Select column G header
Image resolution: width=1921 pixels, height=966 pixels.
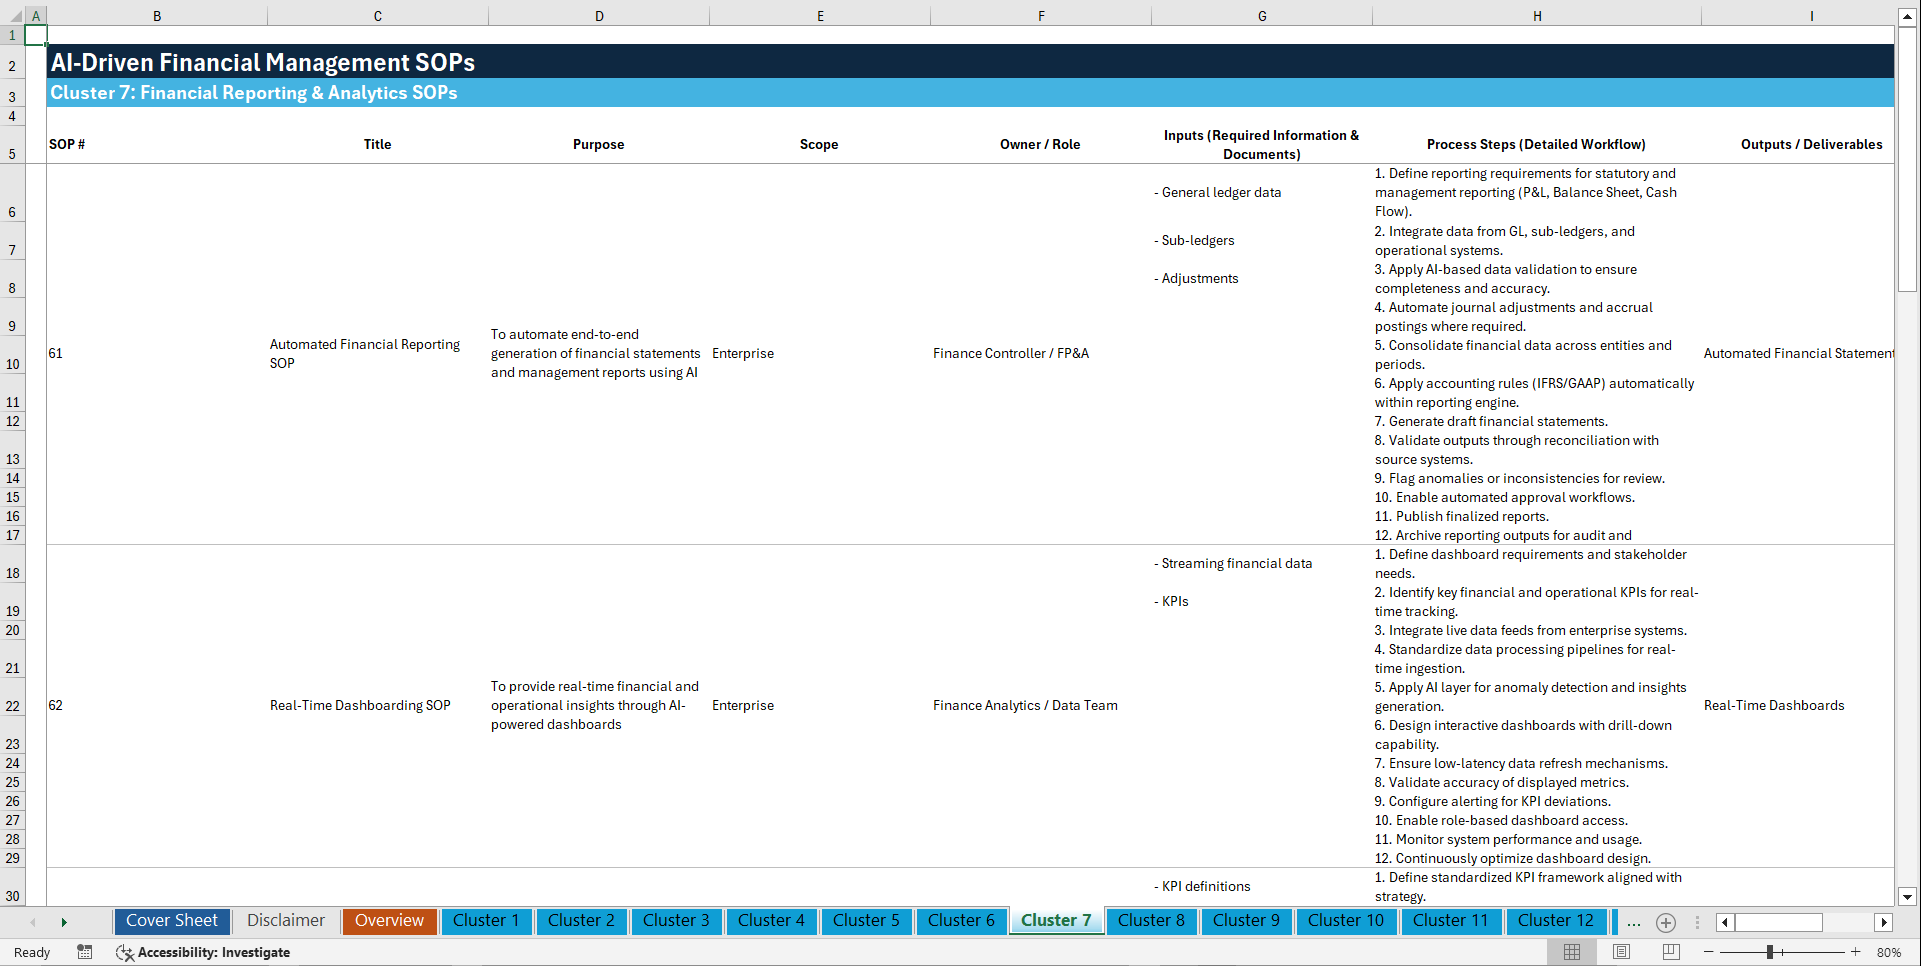click(x=1262, y=15)
